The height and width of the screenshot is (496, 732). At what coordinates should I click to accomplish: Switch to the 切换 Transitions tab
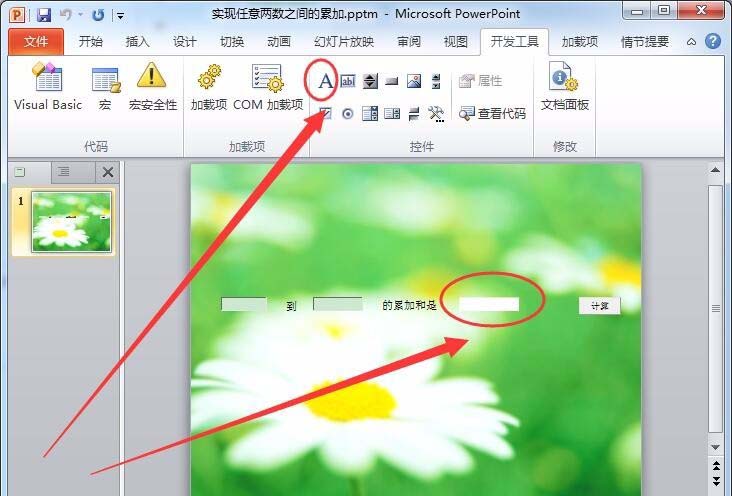(x=232, y=42)
